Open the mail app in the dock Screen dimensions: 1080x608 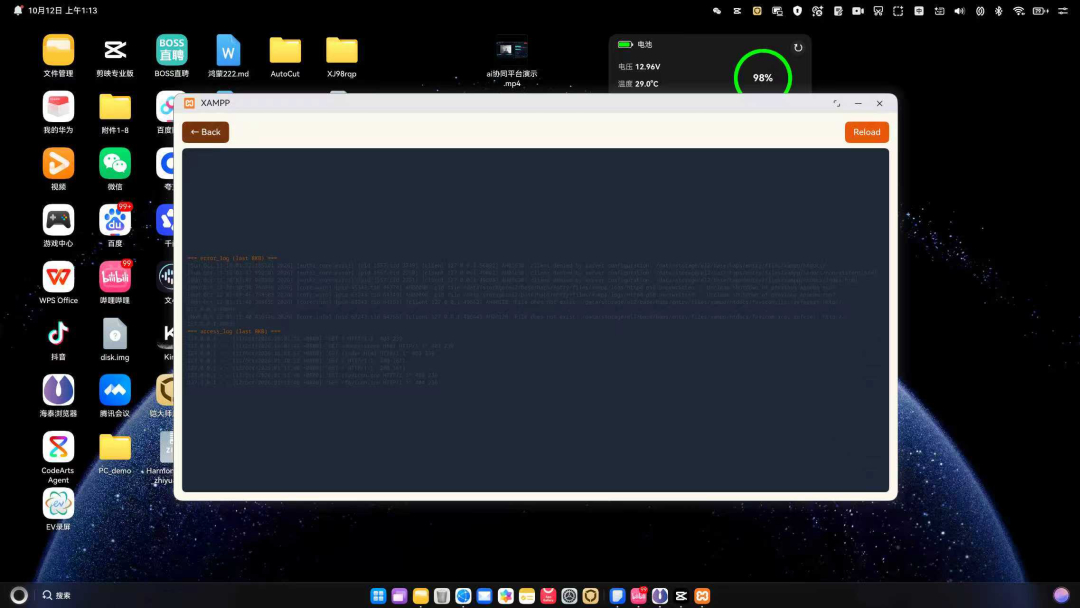pos(484,596)
